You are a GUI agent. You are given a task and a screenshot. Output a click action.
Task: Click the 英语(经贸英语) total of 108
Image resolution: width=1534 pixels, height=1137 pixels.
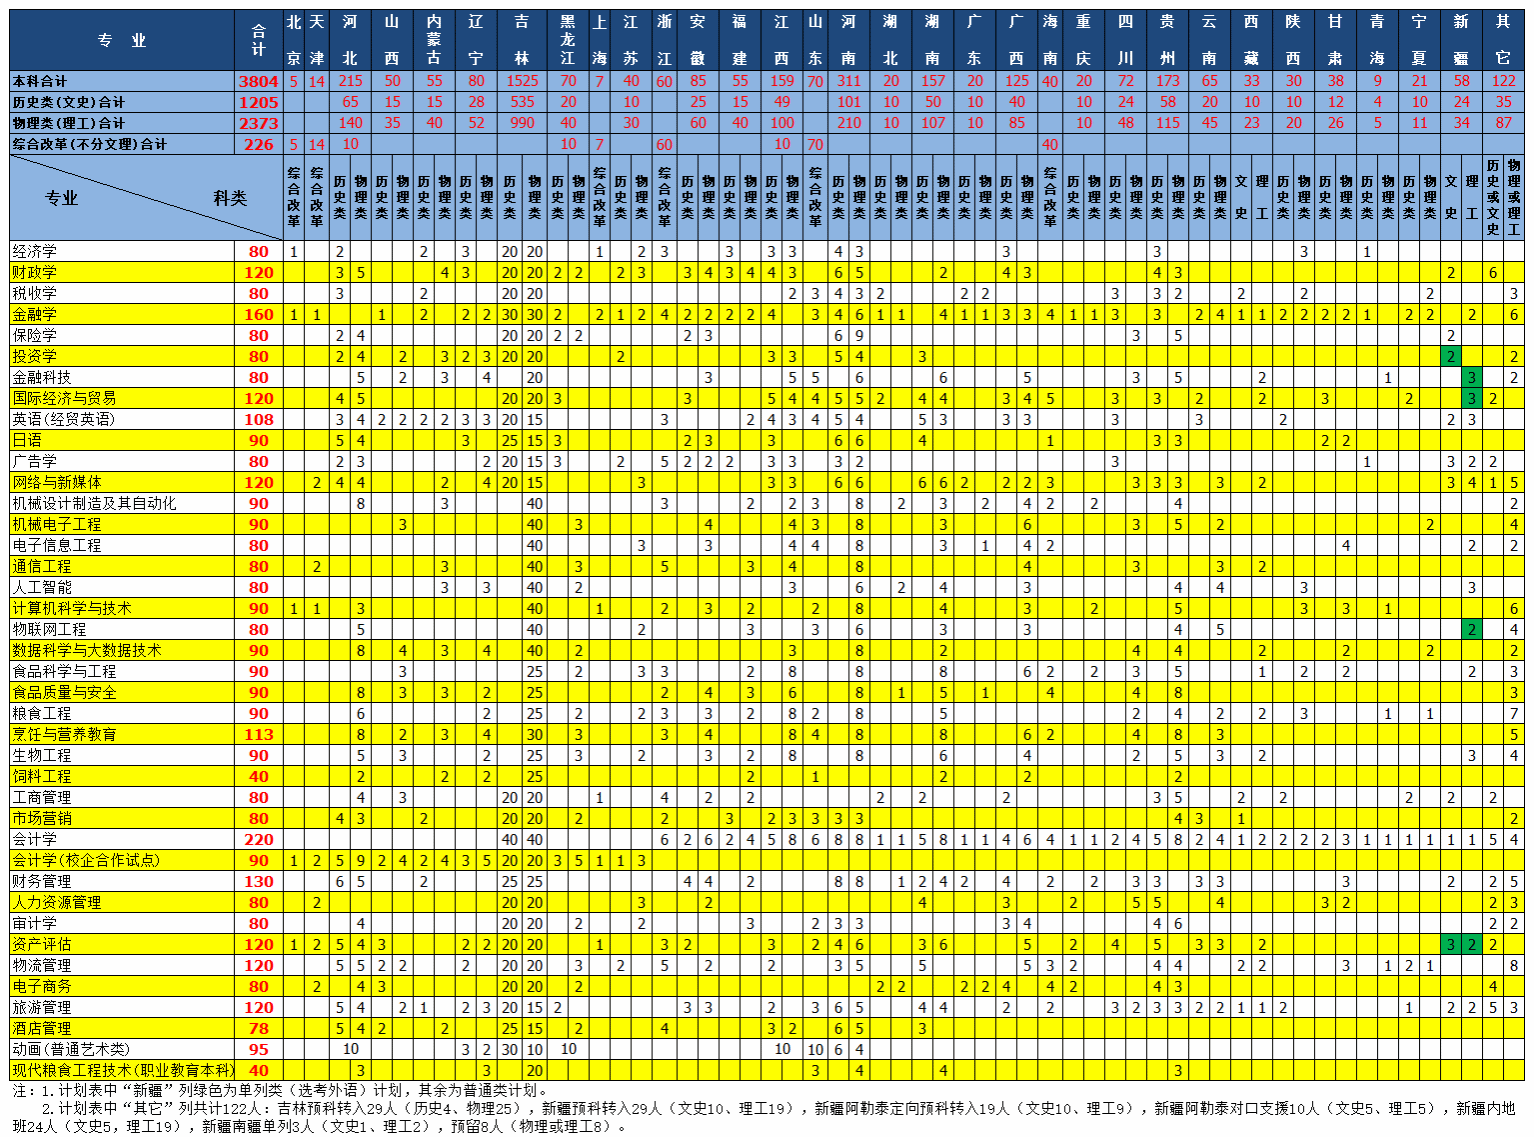click(x=258, y=419)
